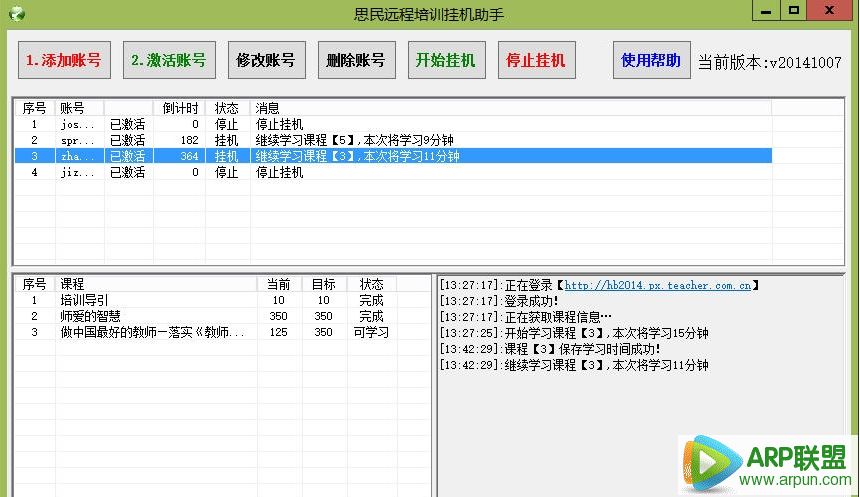Click the countdown value 182
The image size is (860, 497).
[x=190, y=140]
